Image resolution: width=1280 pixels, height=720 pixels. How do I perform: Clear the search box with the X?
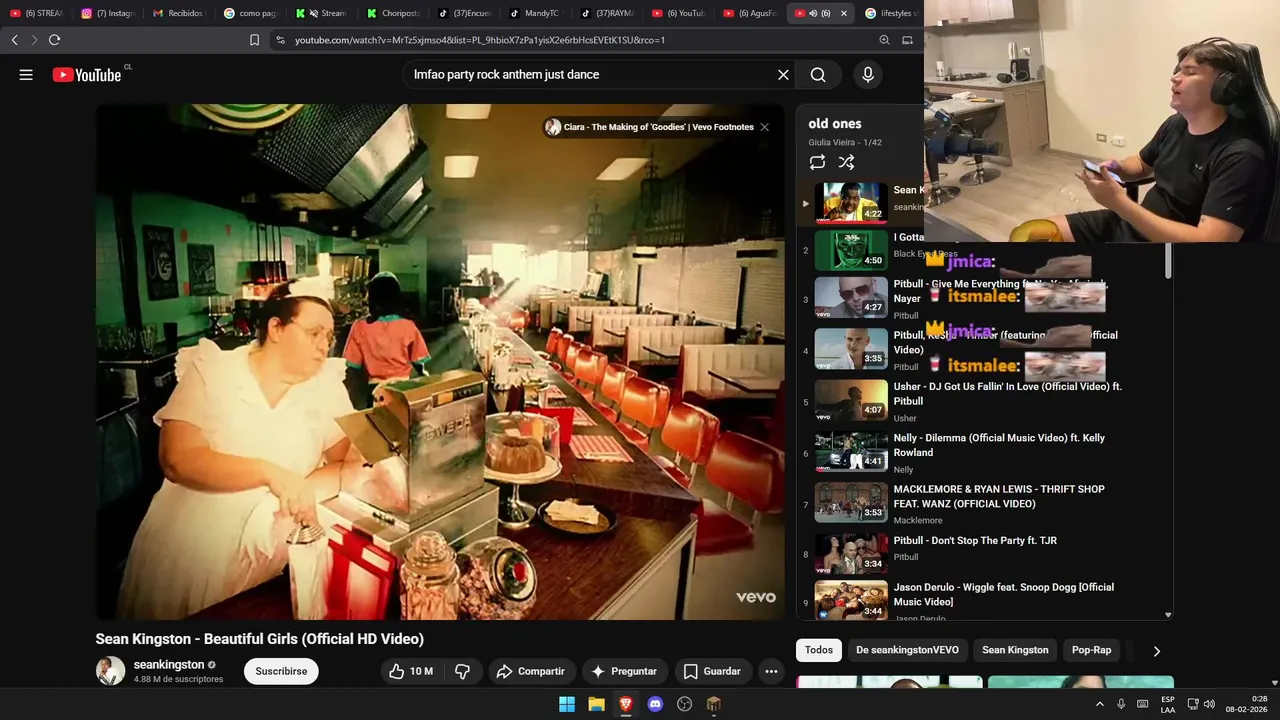[x=783, y=75]
